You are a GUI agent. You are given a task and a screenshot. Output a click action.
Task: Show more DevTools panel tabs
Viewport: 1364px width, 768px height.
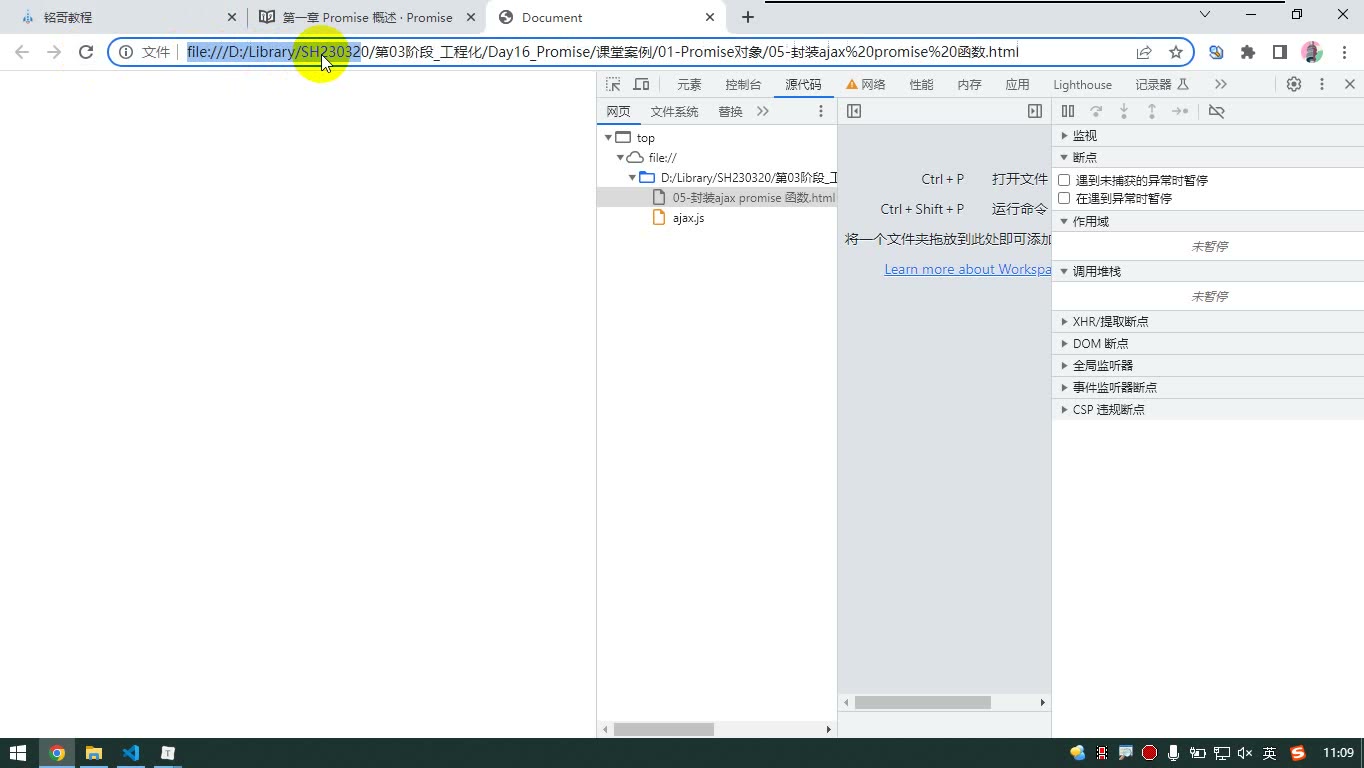(x=1220, y=85)
